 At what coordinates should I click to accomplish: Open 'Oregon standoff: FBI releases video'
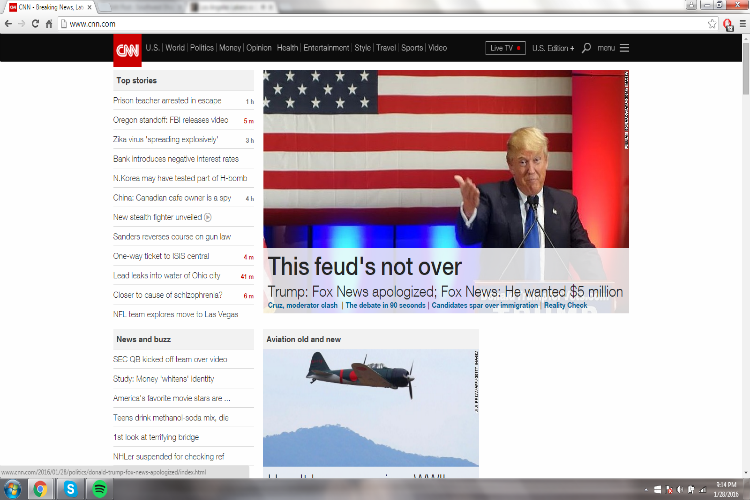pos(171,120)
